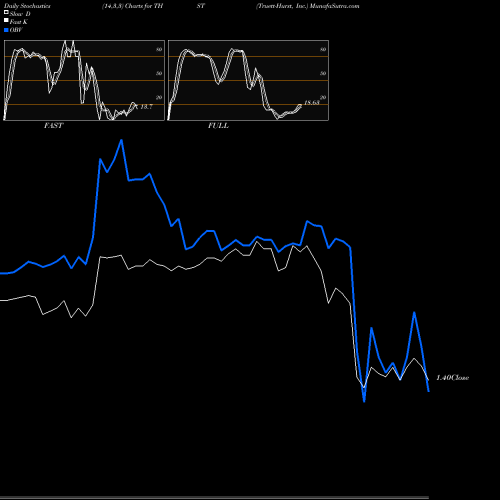The height and width of the screenshot is (500, 500).
Task: Click the 80 level label in FULL chart
Action: tap(323, 49)
